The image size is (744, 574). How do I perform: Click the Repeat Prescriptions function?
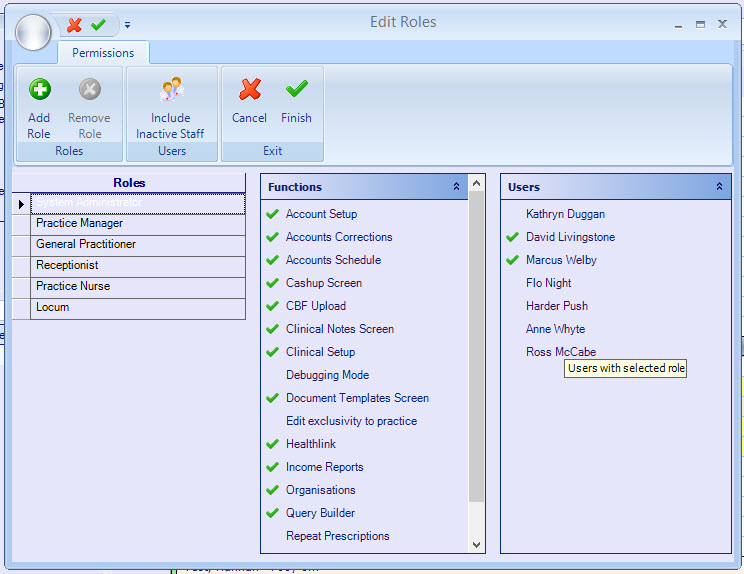pos(337,536)
